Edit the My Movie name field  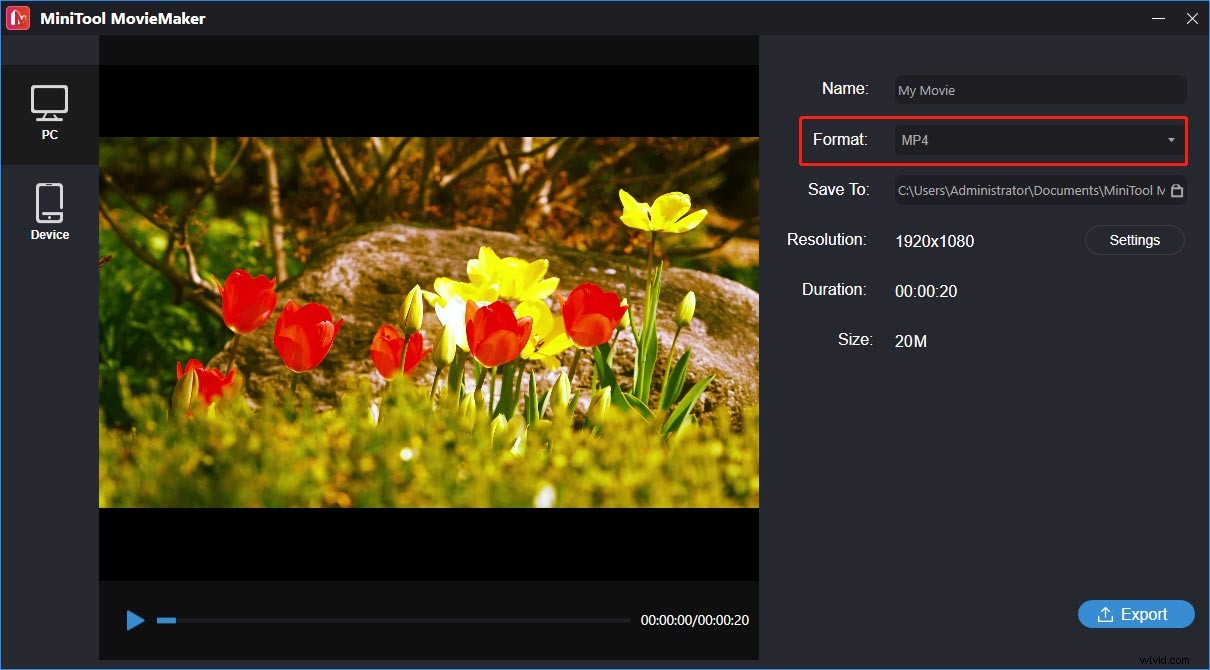point(1040,90)
